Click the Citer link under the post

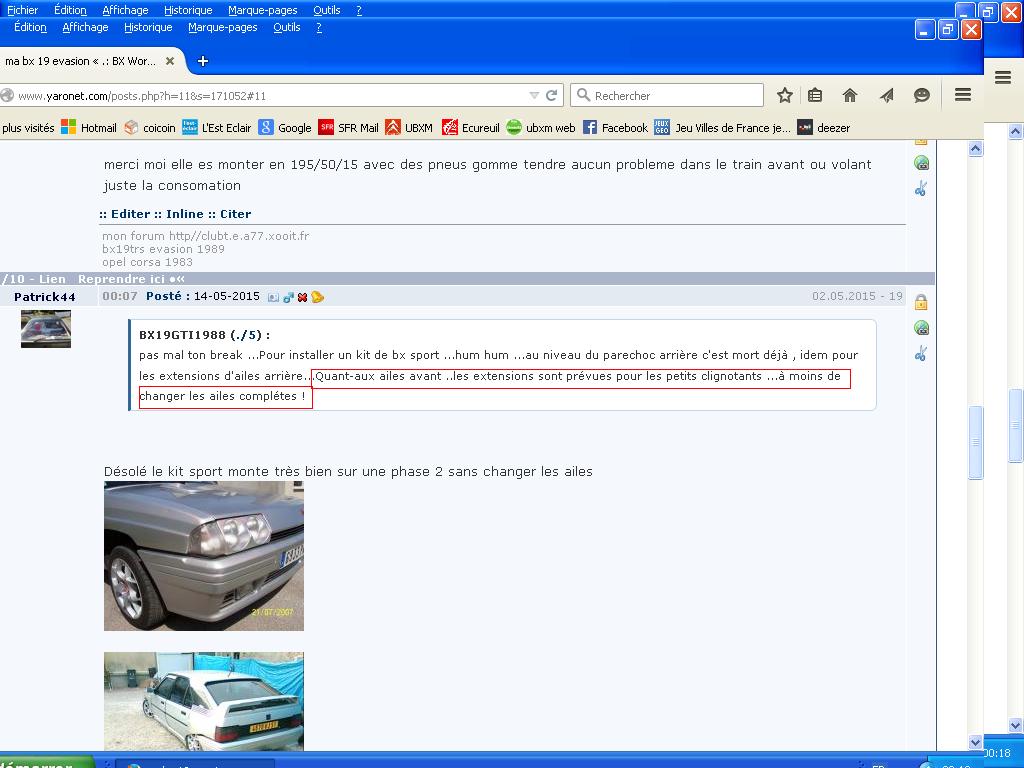pyautogui.click(x=236, y=214)
